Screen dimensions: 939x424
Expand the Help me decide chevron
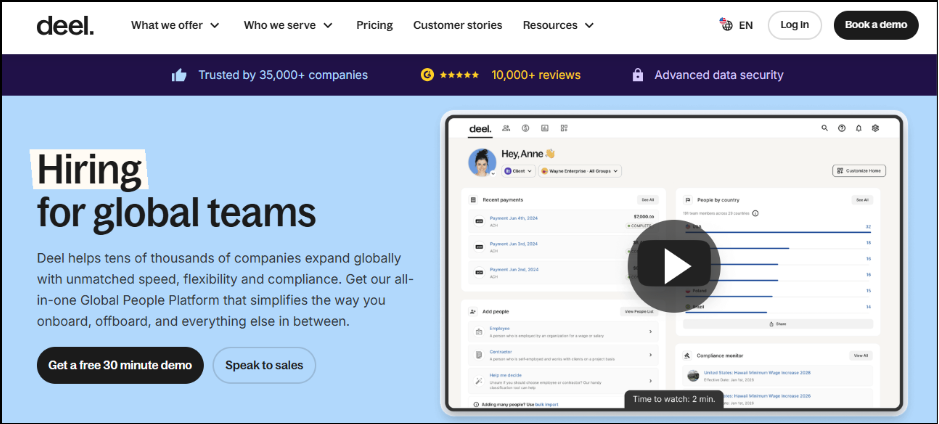point(650,380)
